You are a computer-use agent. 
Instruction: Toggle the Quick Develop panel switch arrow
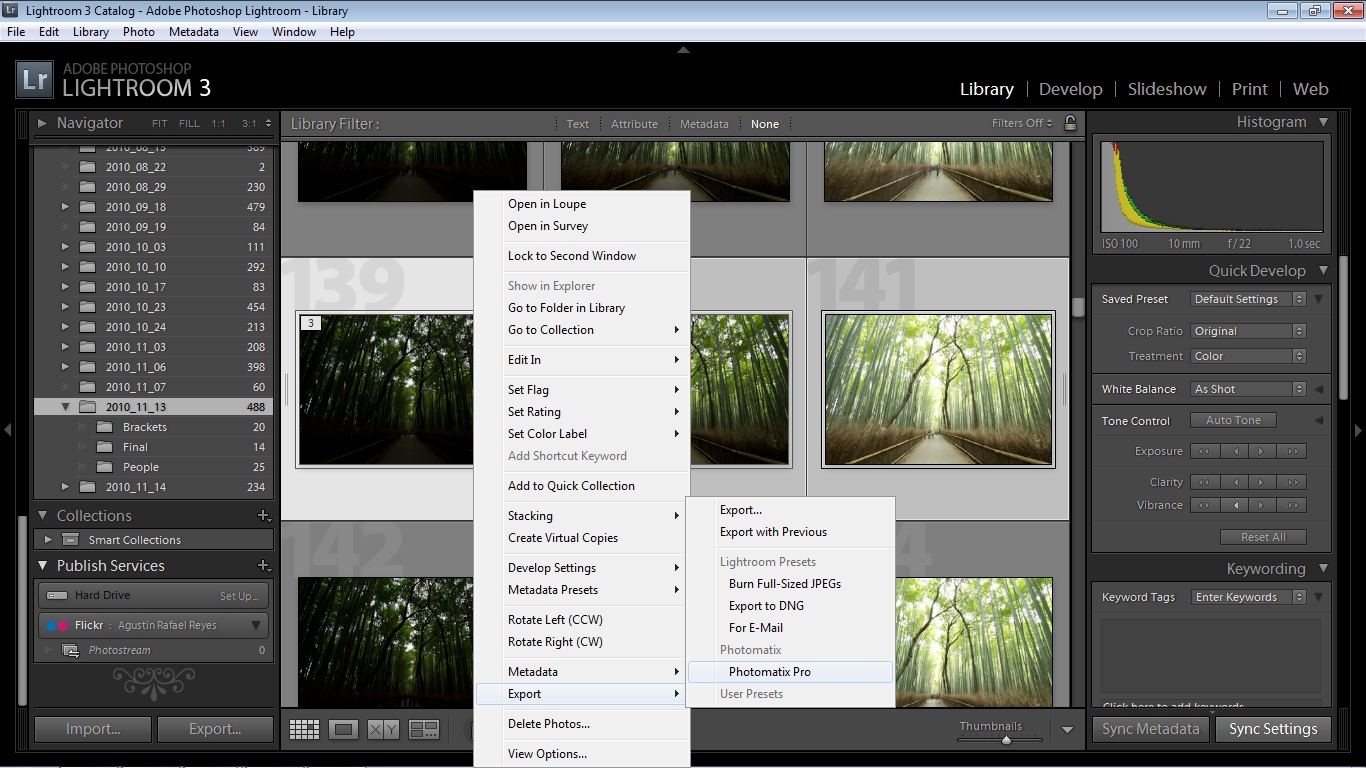pos(1323,270)
